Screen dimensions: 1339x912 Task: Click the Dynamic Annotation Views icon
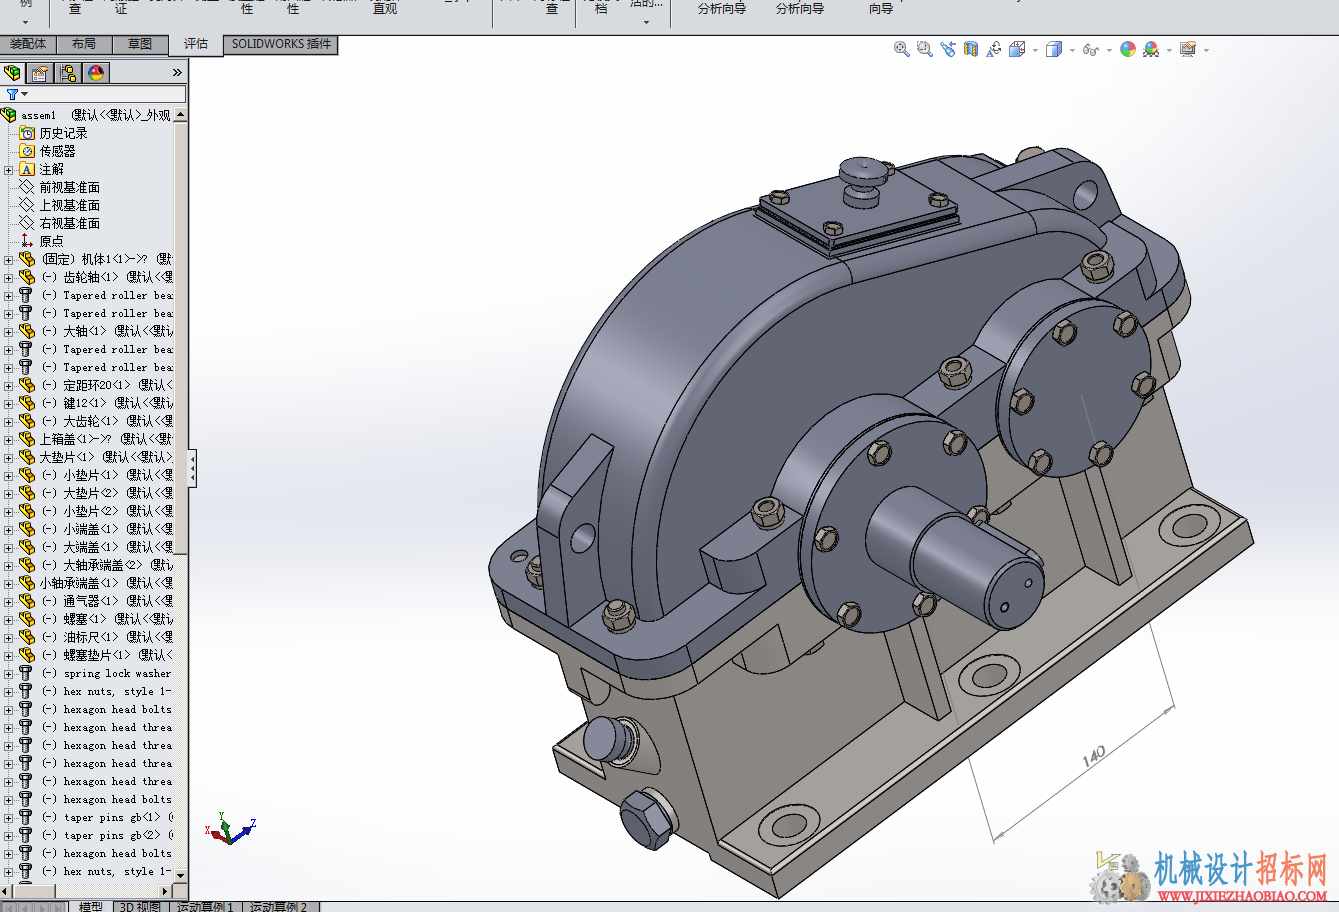994,49
